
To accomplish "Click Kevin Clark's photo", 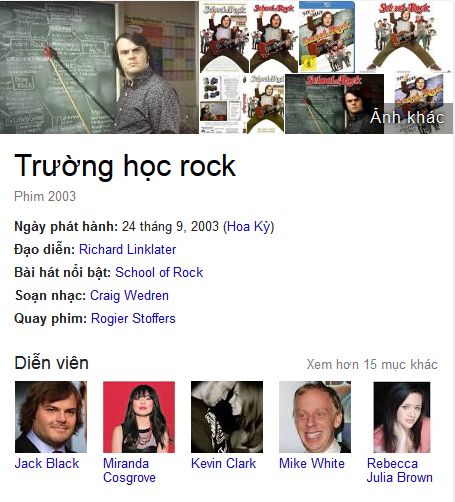I will point(227,417).
